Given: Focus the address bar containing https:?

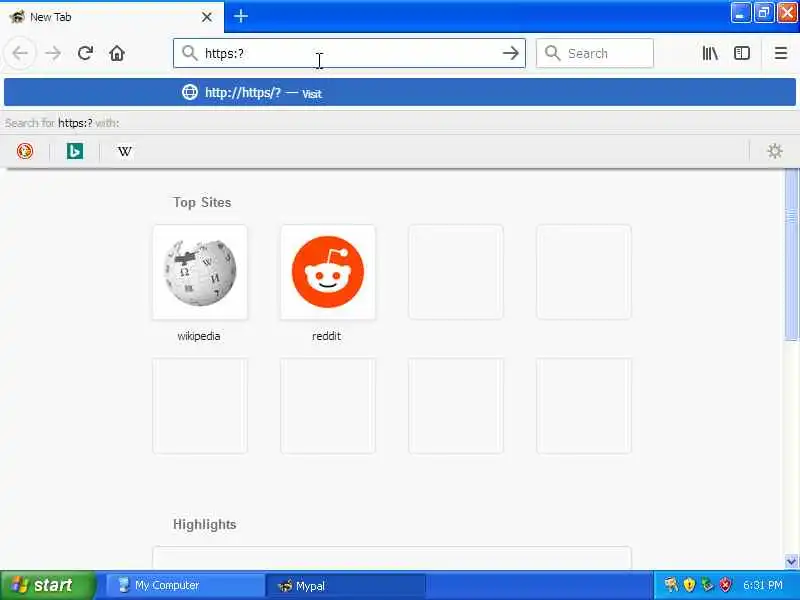Looking at the screenshot, I should (349, 53).
